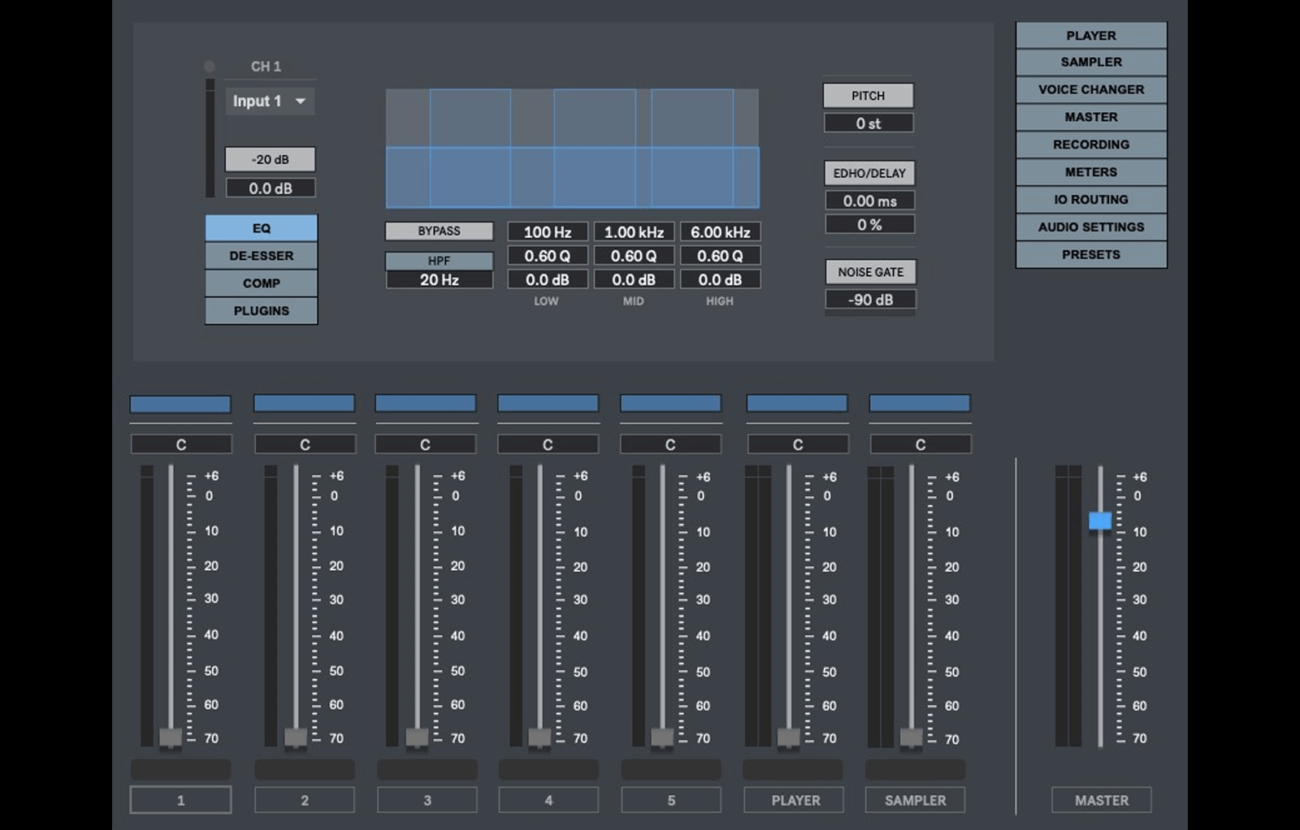The image size is (1300, 830).
Task: Open the VOICE CHANGER panel
Action: pos(1091,89)
